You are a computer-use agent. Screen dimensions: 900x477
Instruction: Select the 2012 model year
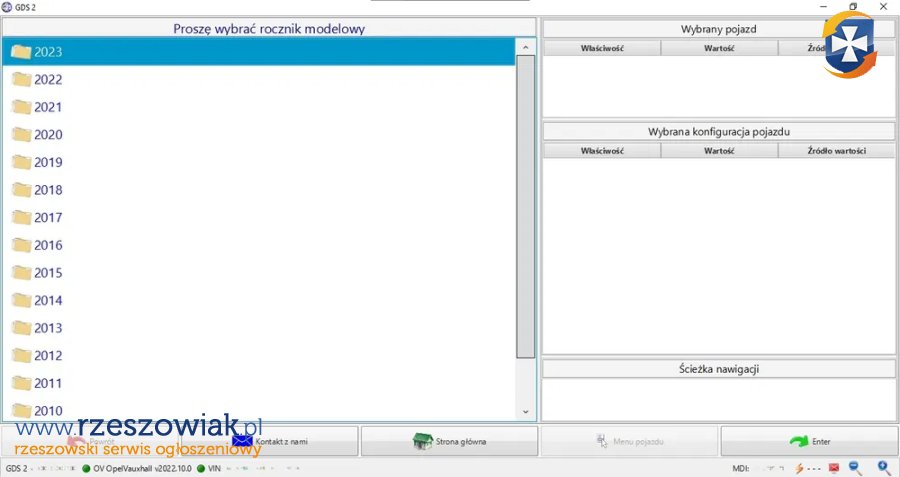click(48, 355)
